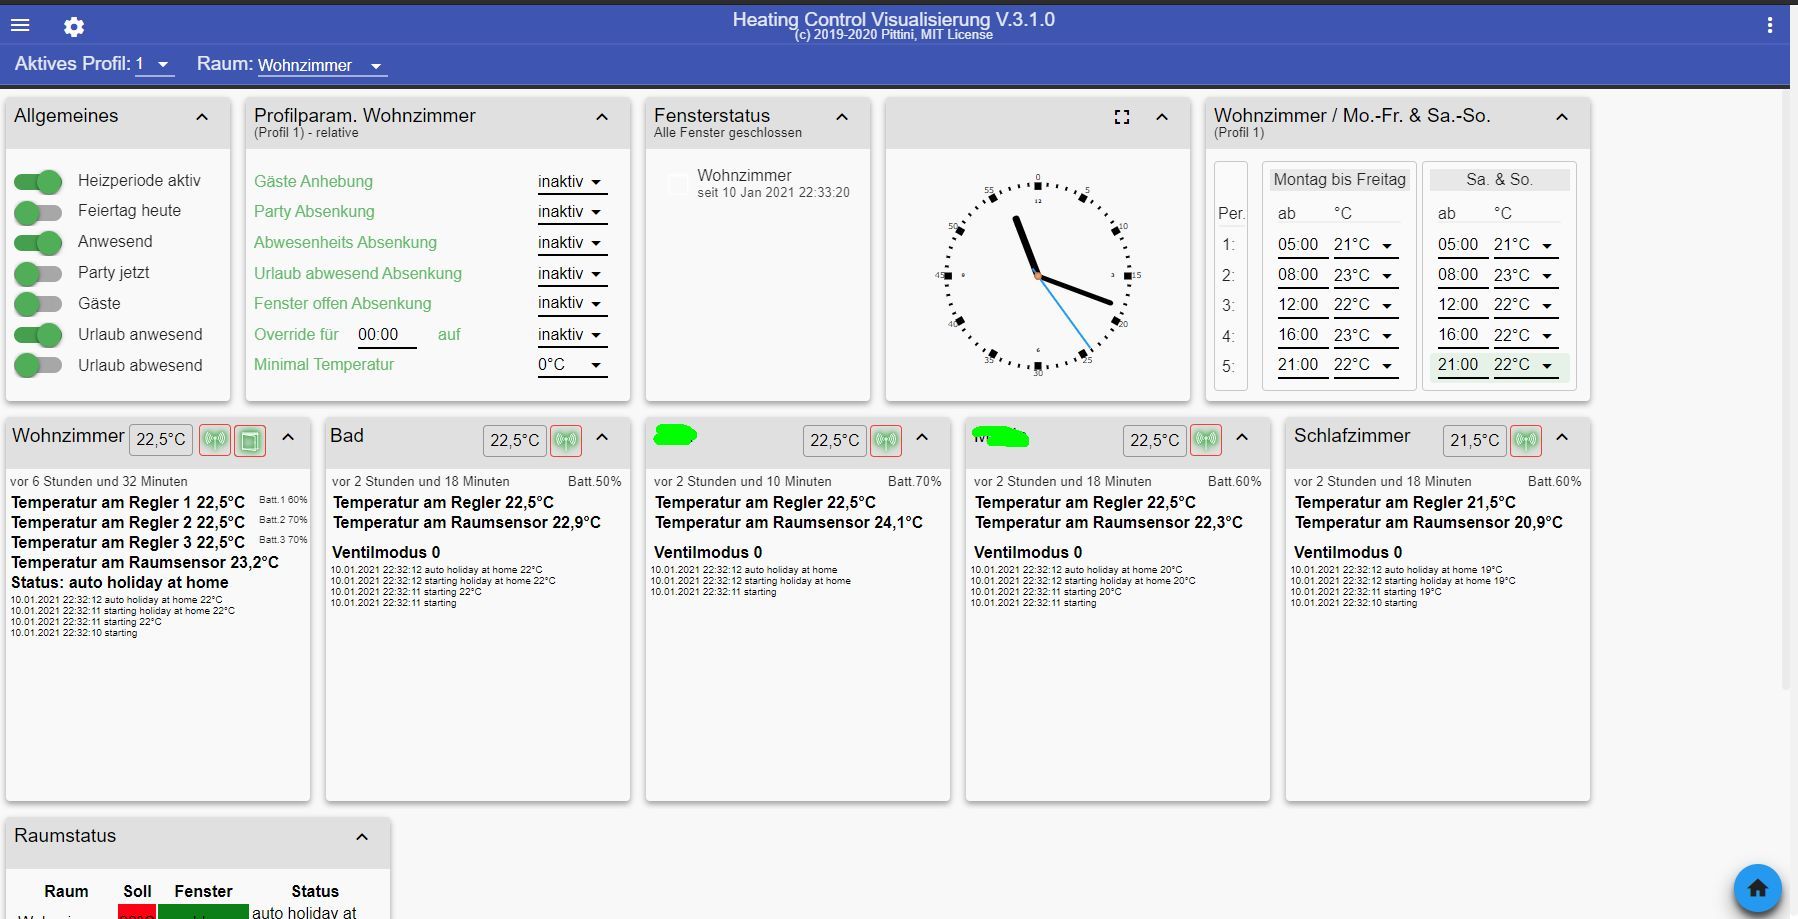Open the Gäste Anhebung inaktiv dropdown
This screenshot has width=1798, height=919.
[571, 182]
